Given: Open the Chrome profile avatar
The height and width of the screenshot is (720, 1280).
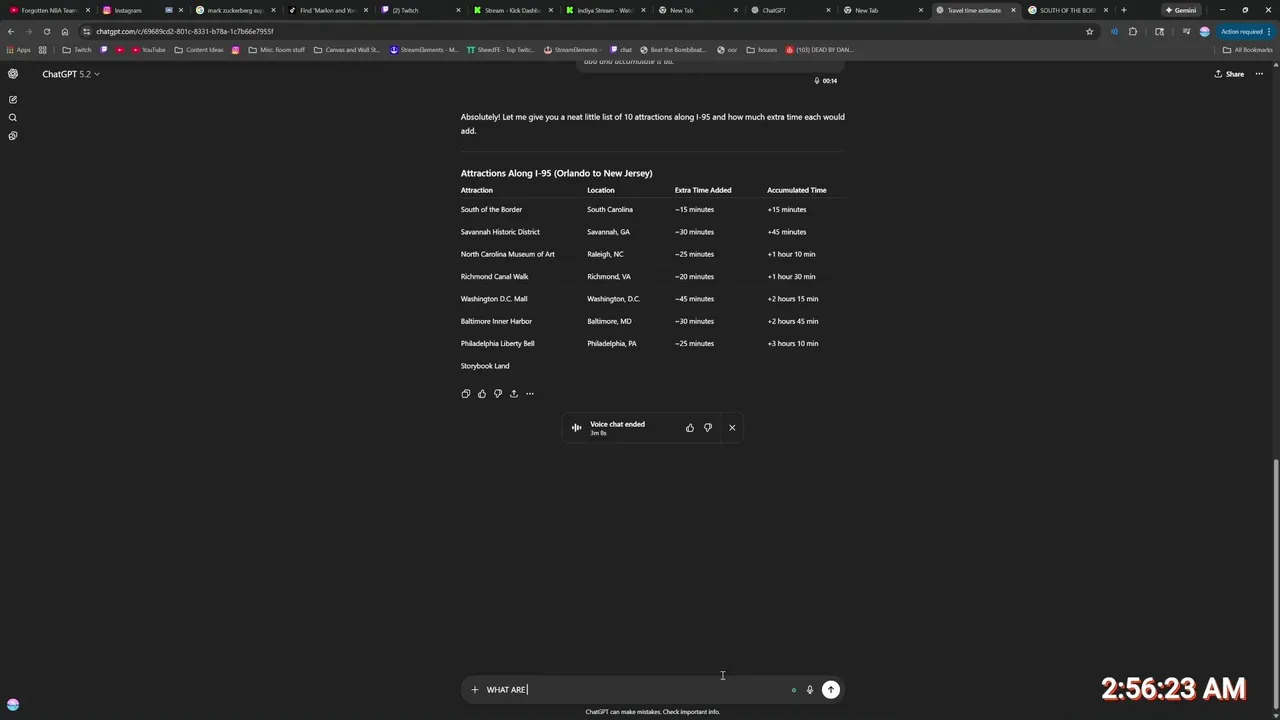Looking at the screenshot, I should (1204, 31).
